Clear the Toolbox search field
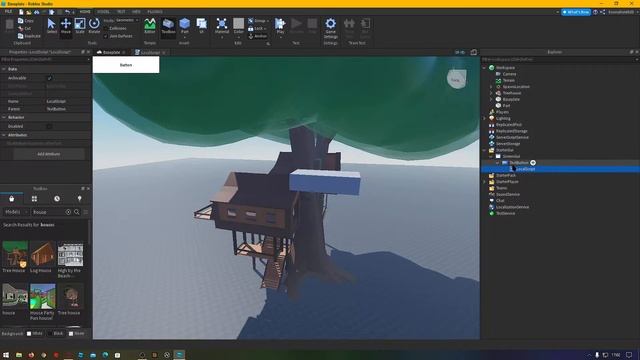 68,212
